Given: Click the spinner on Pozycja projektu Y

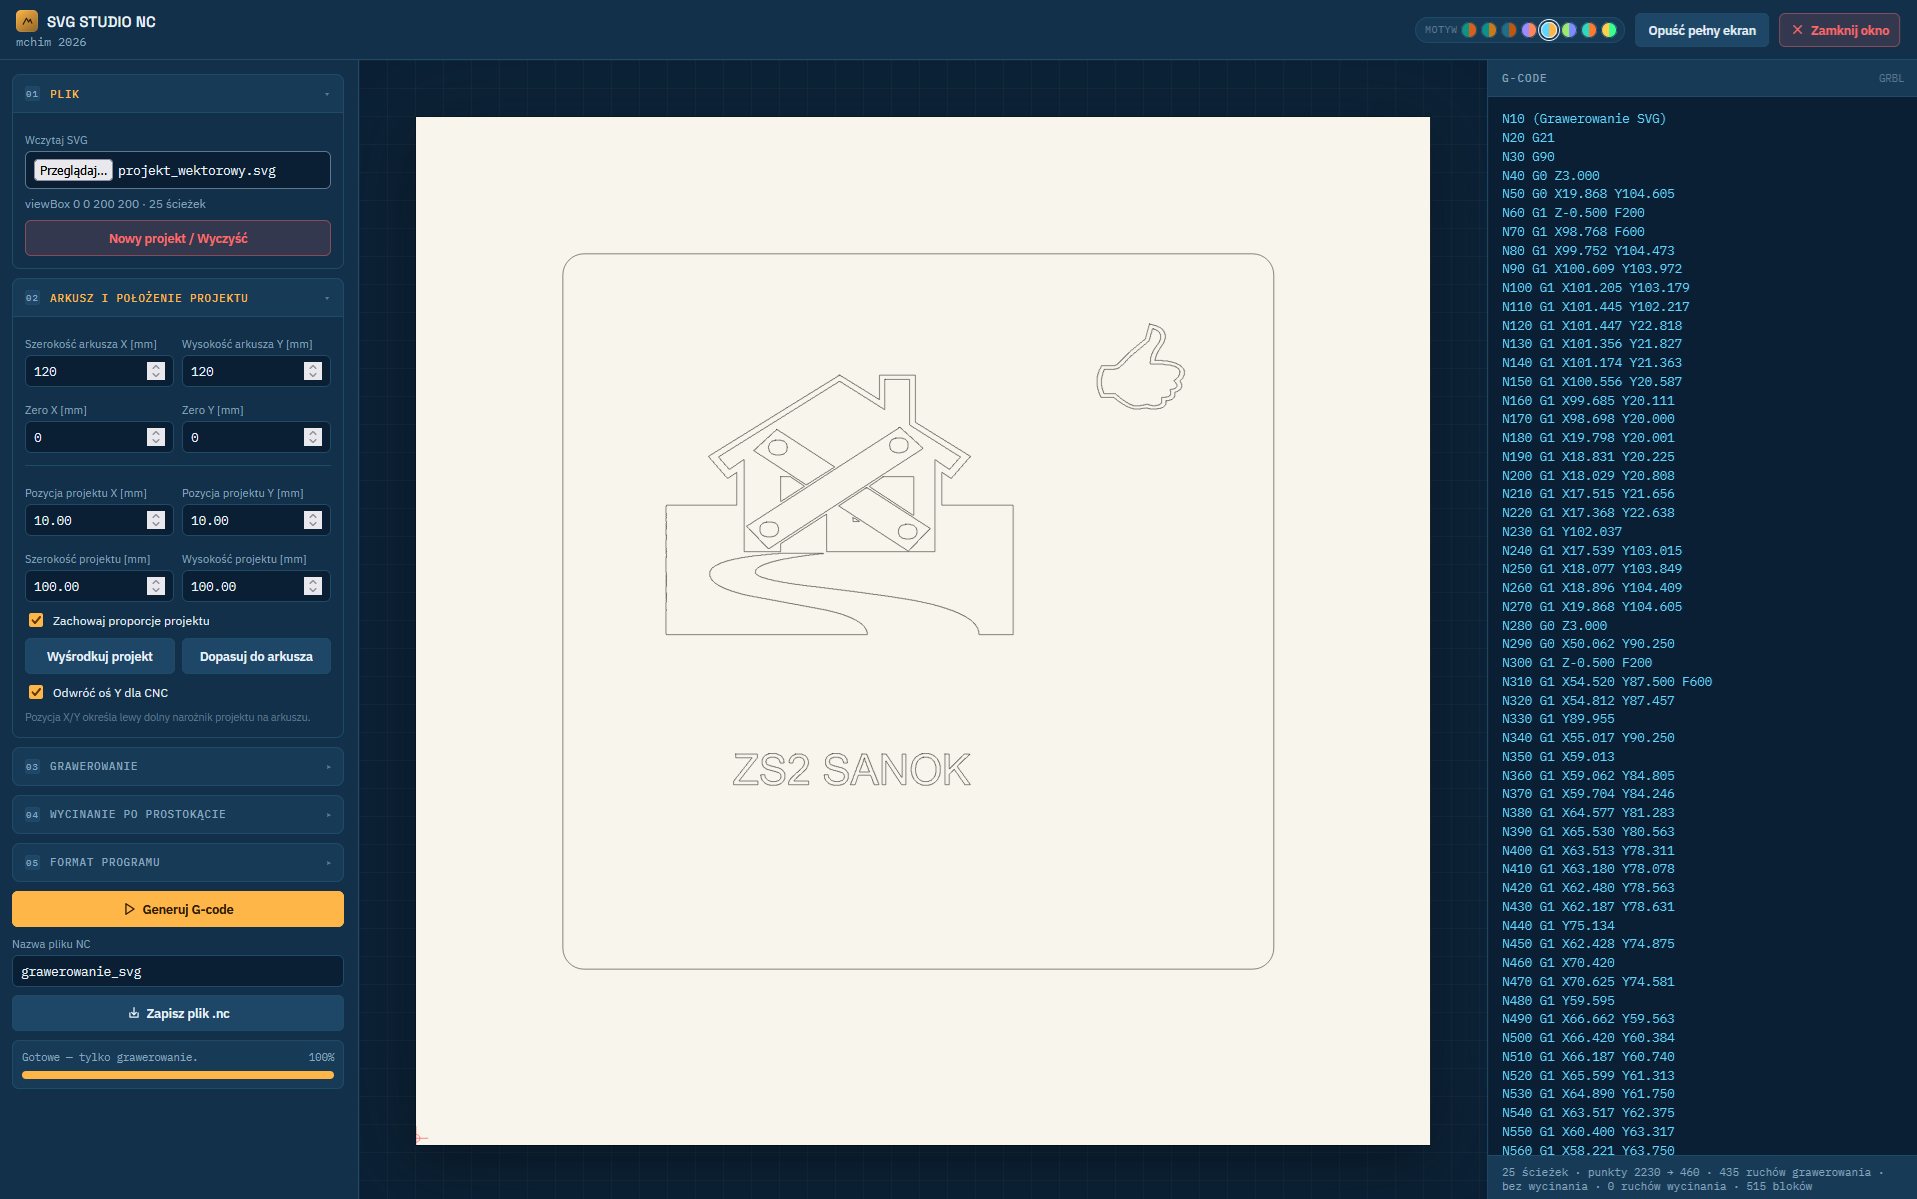Looking at the screenshot, I should point(313,520).
